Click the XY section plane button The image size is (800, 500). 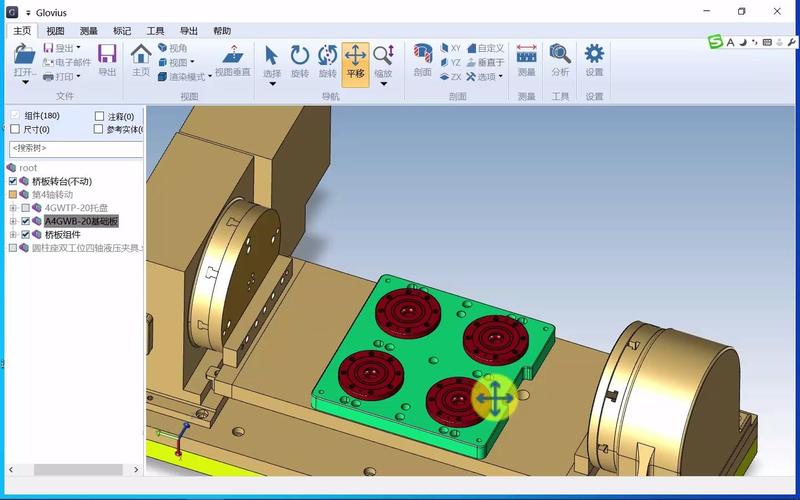point(451,48)
